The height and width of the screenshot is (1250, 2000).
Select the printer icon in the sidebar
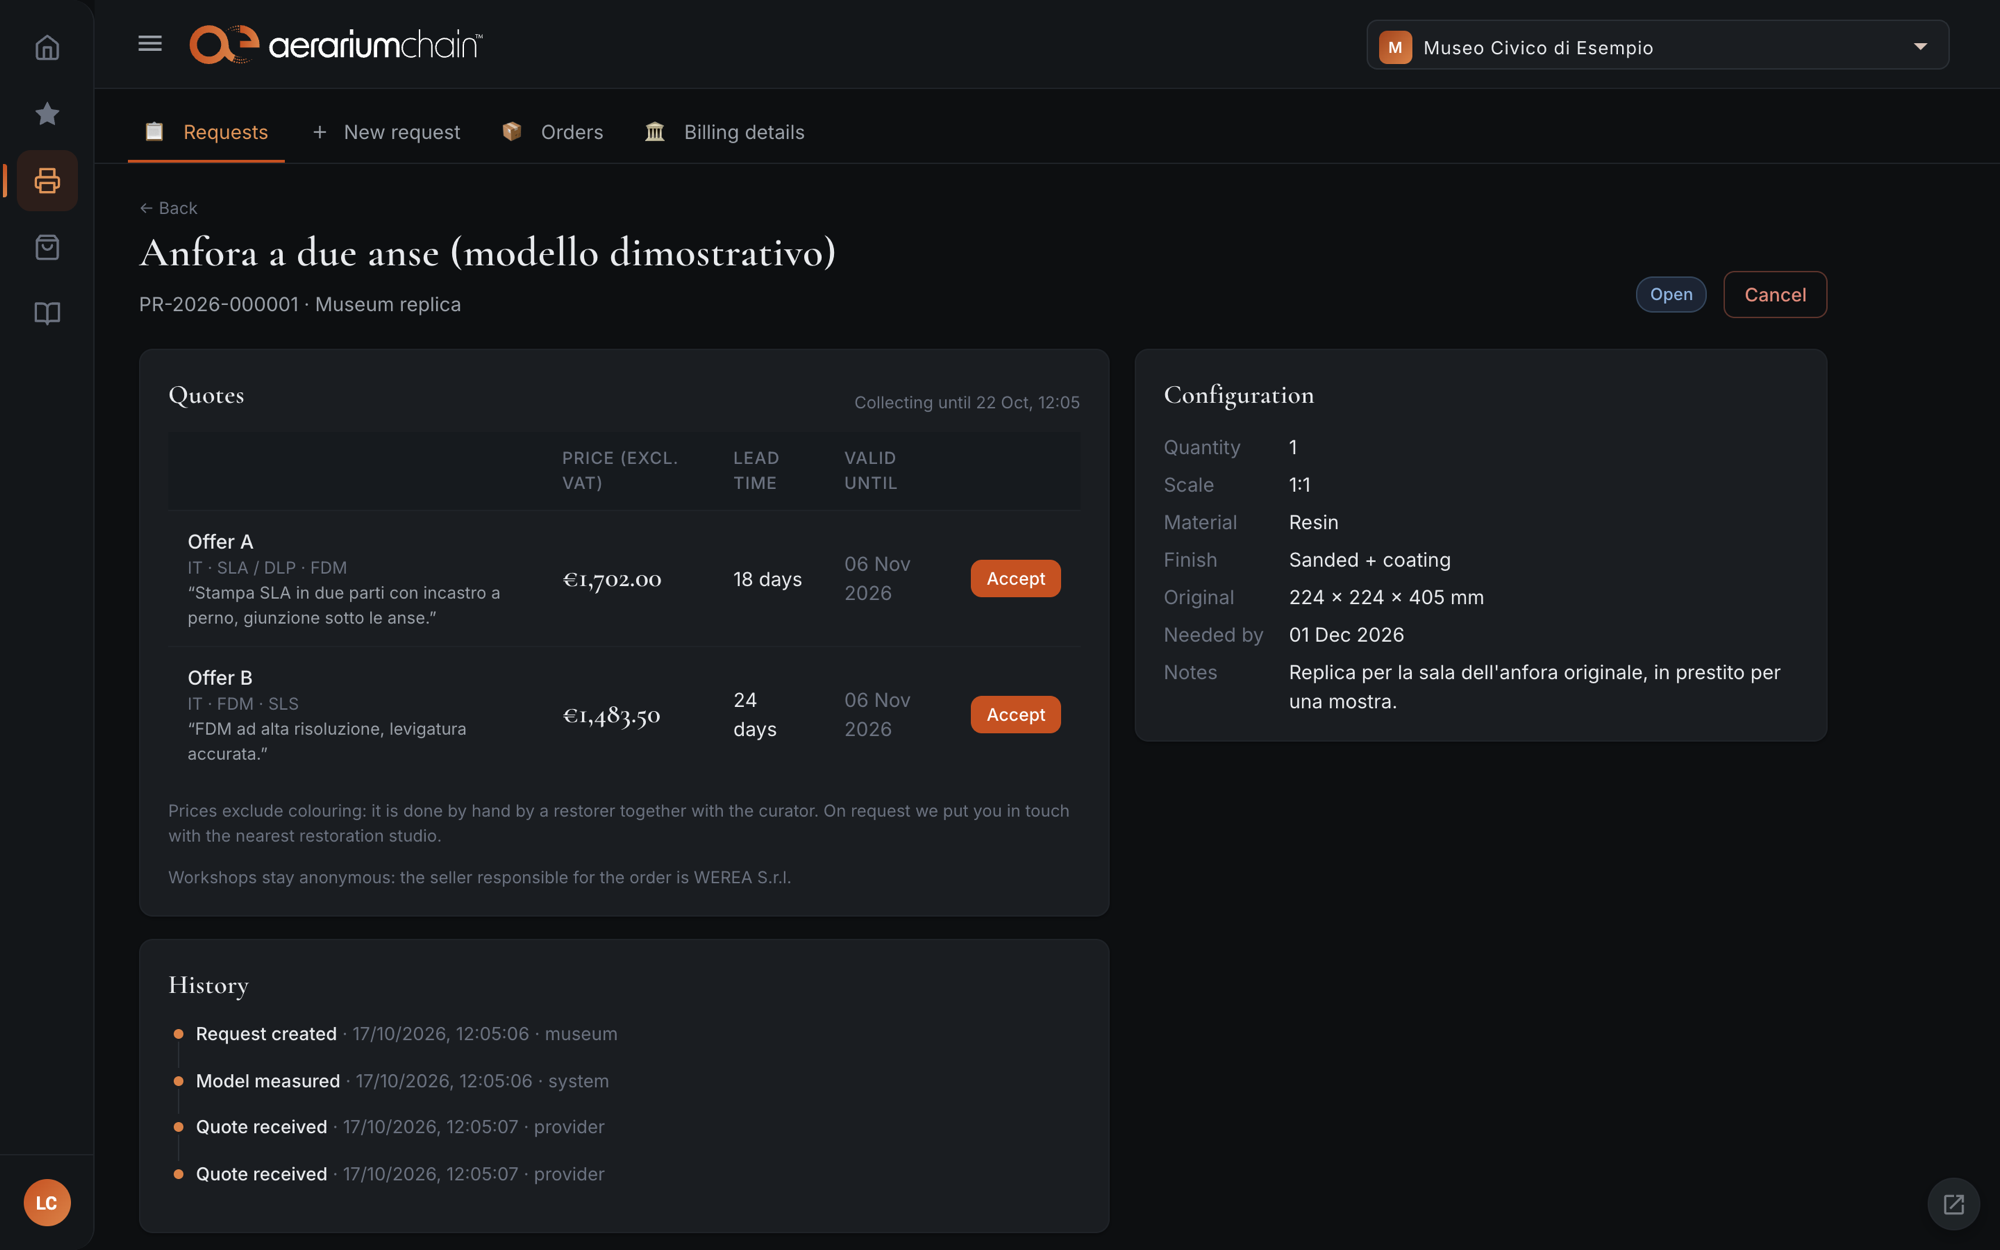tap(47, 181)
